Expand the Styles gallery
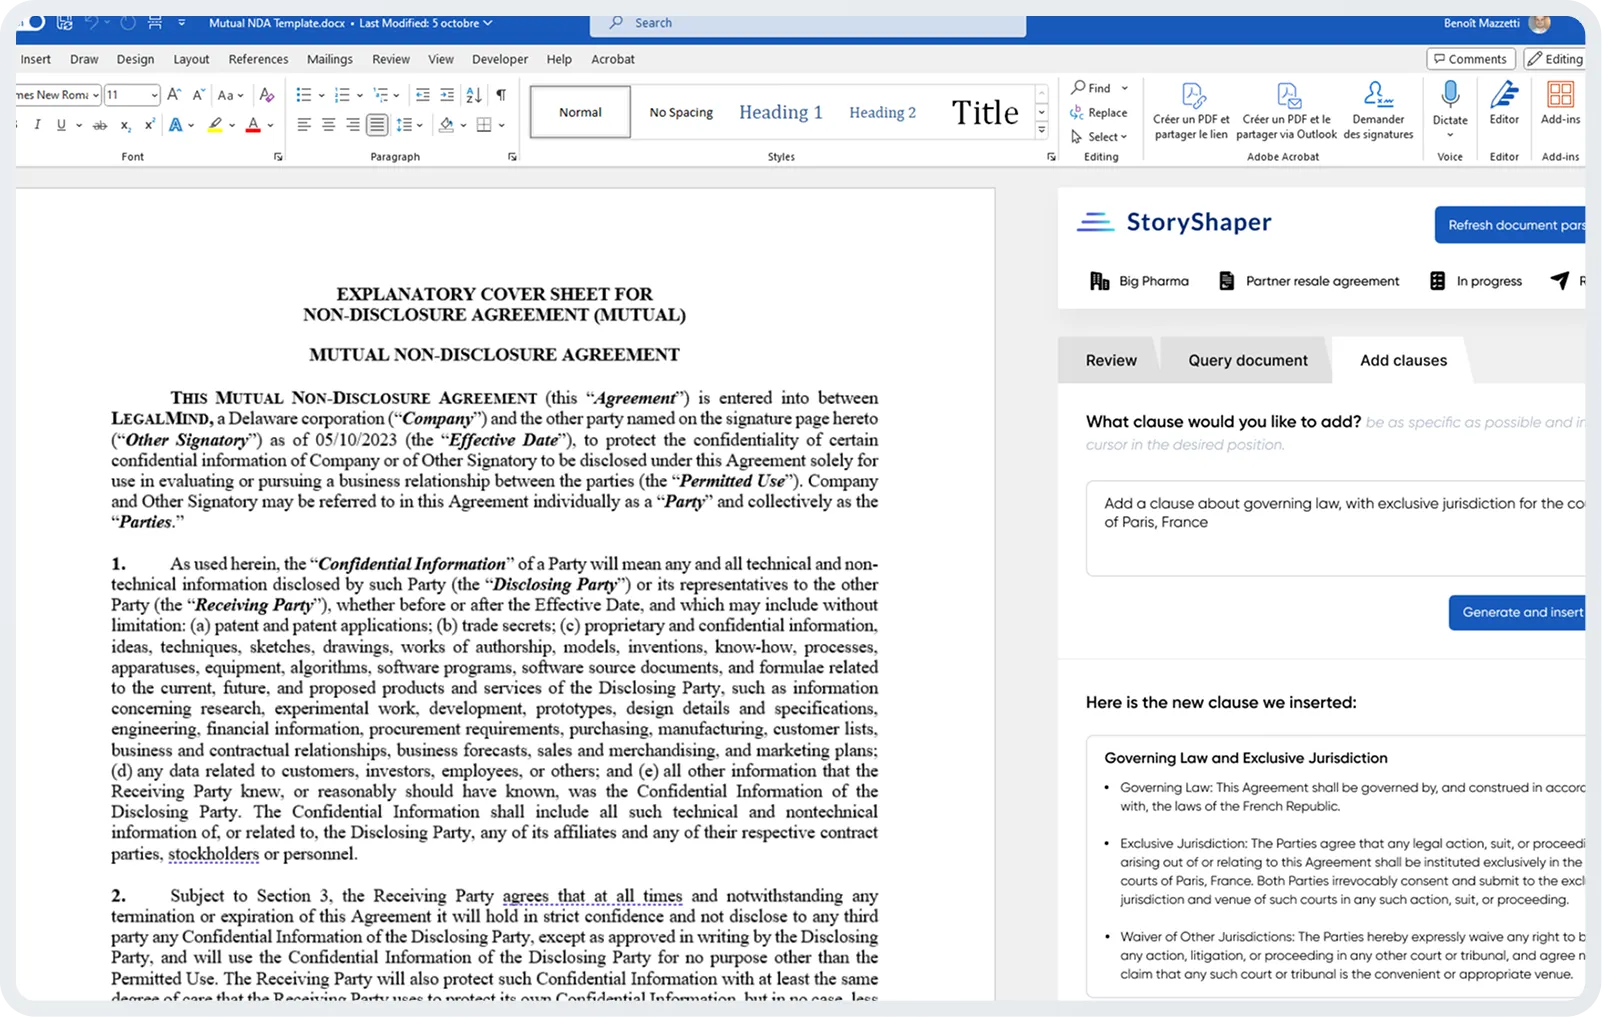Image resolution: width=1602 pixels, height=1017 pixels. (x=1042, y=131)
